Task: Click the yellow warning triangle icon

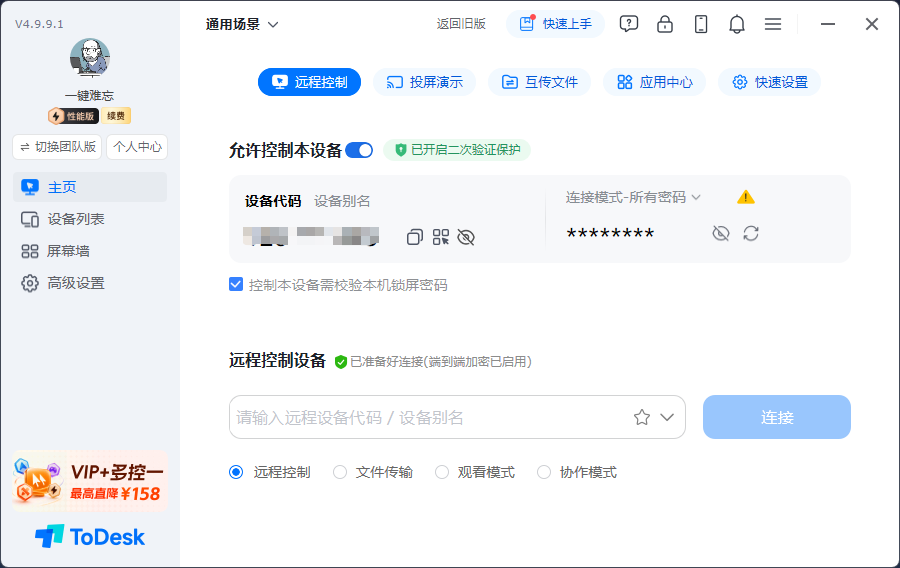Action: coord(746,197)
